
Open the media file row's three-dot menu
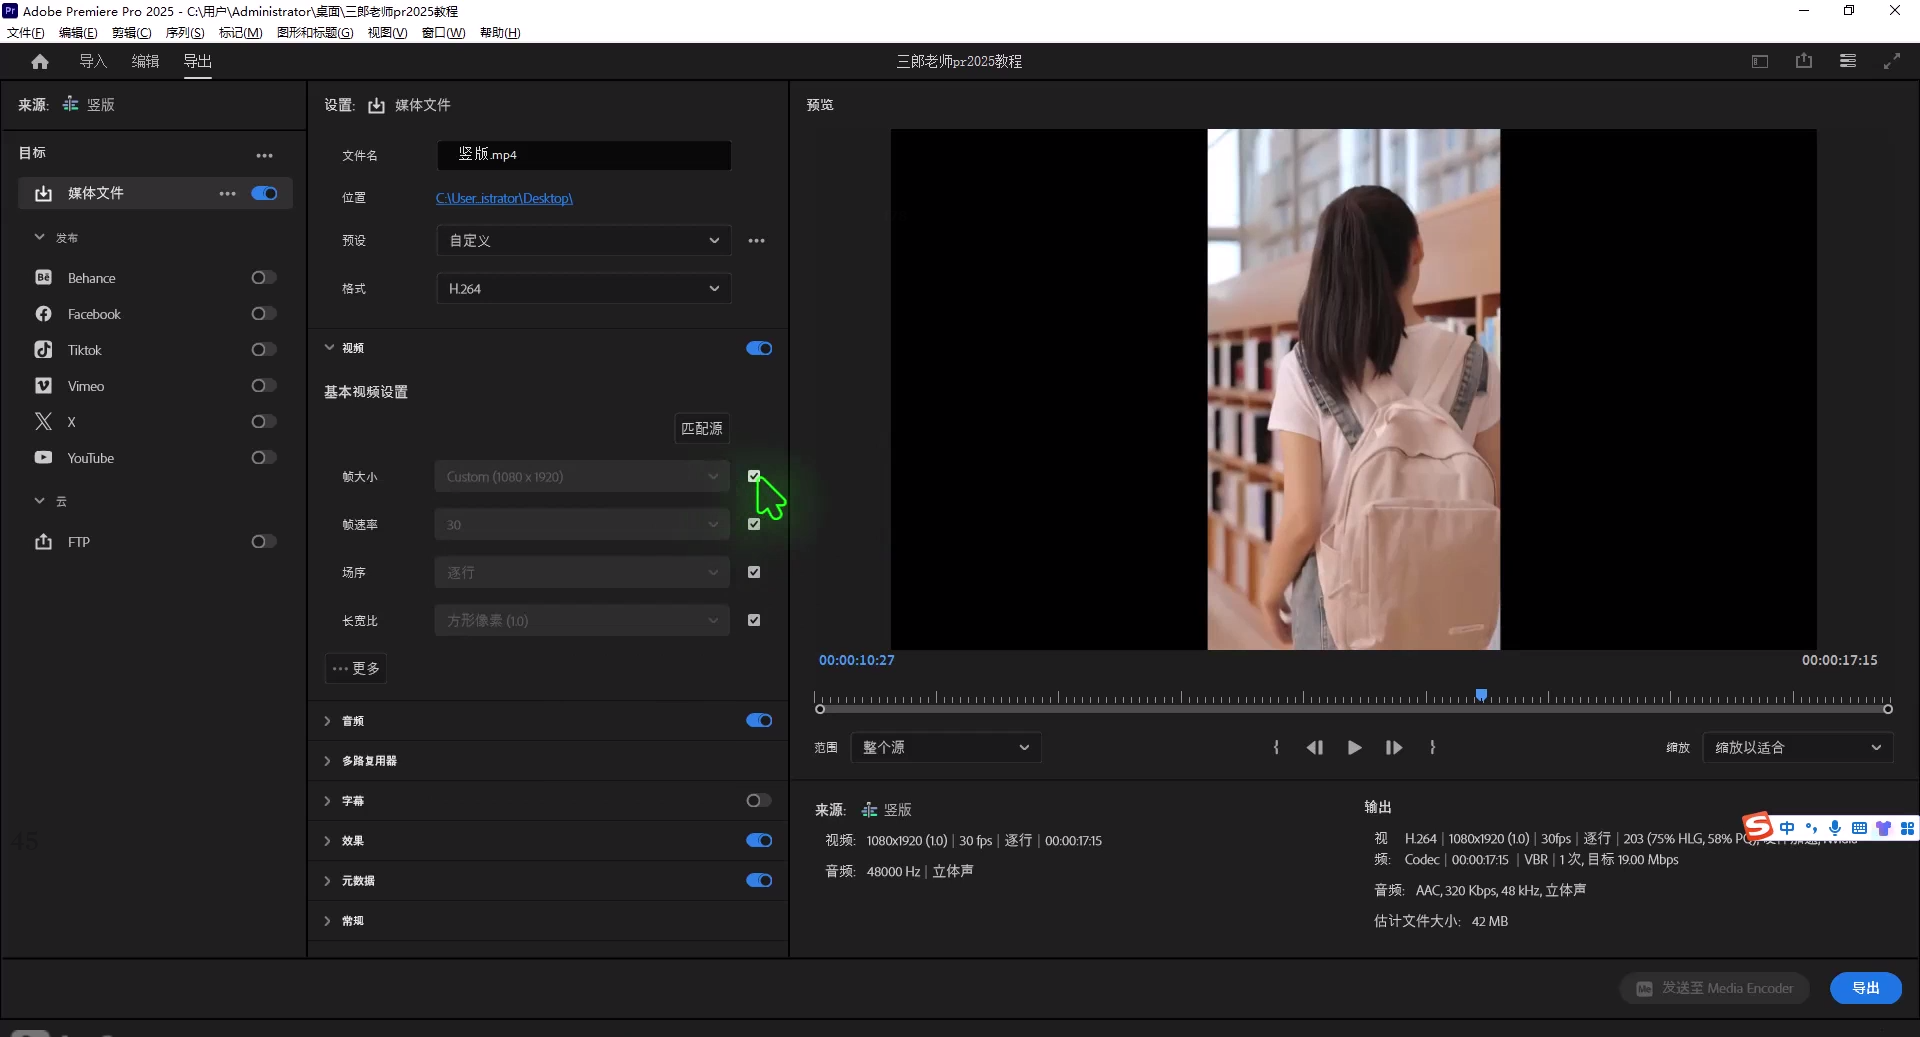click(x=228, y=194)
